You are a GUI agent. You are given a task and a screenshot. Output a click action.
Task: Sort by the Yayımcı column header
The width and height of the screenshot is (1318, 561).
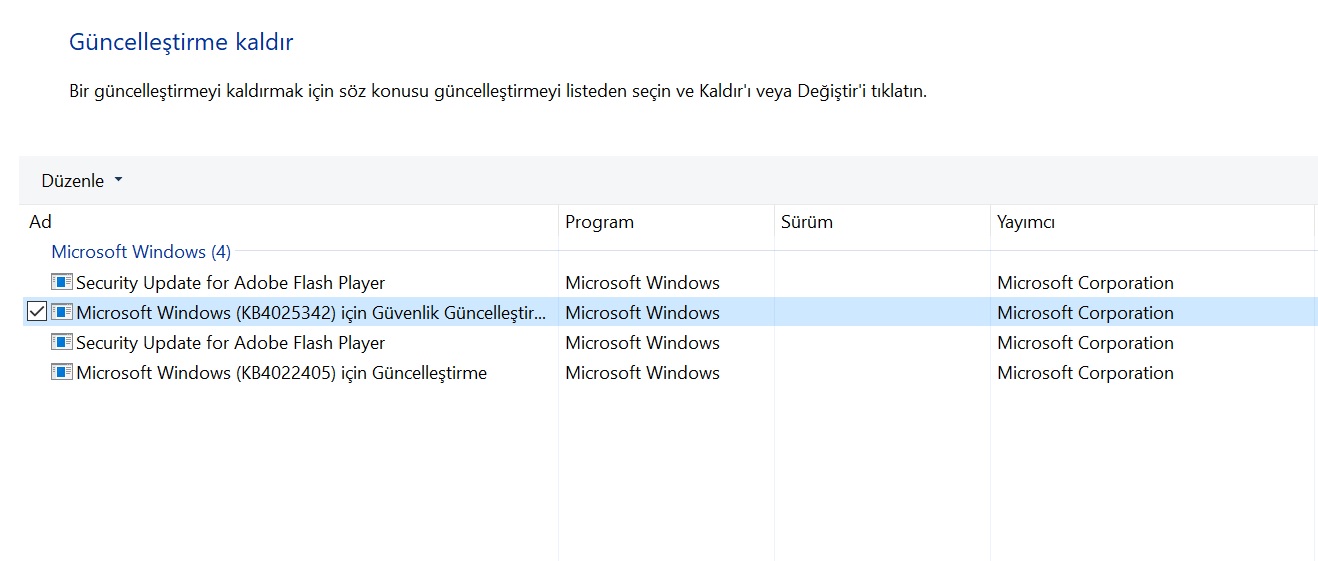[x=1026, y=222]
